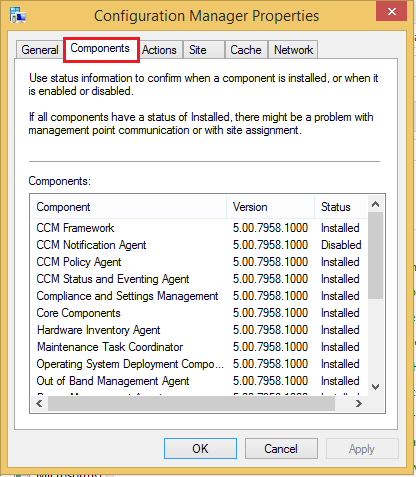The height and width of the screenshot is (477, 416).
Task: Click version of Hardware Inventory Agent
Action: 270,330
